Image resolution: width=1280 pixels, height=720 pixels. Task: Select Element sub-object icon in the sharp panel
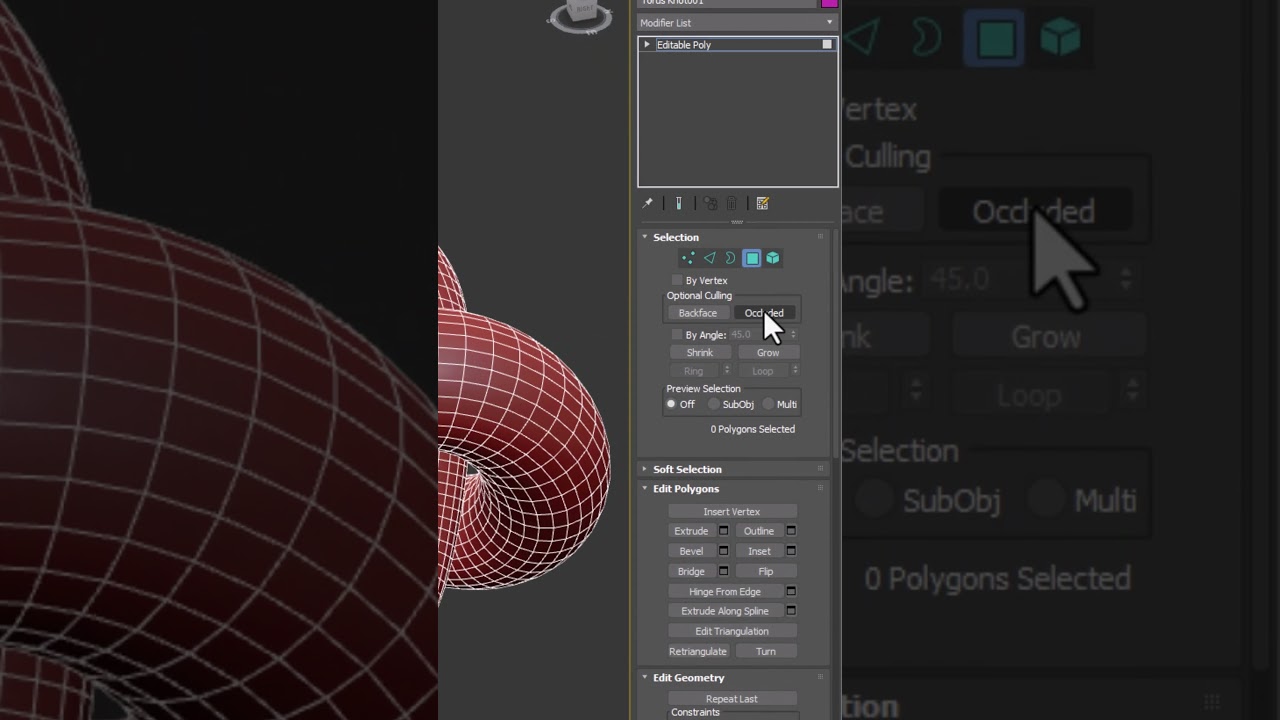773,258
